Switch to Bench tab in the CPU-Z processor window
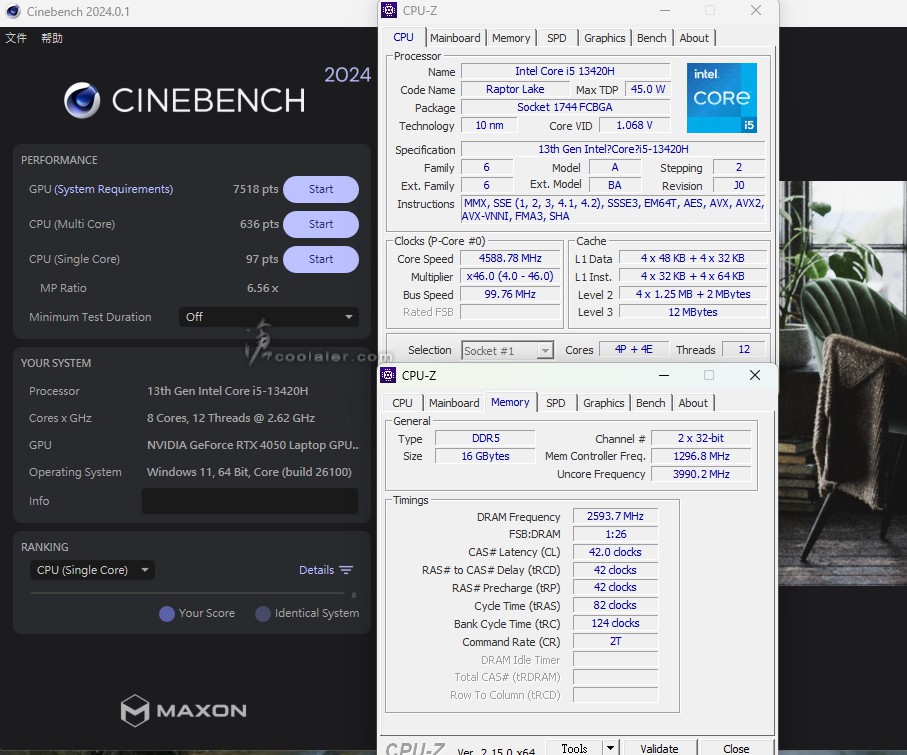The image size is (907, 755). tap(651, 38)
